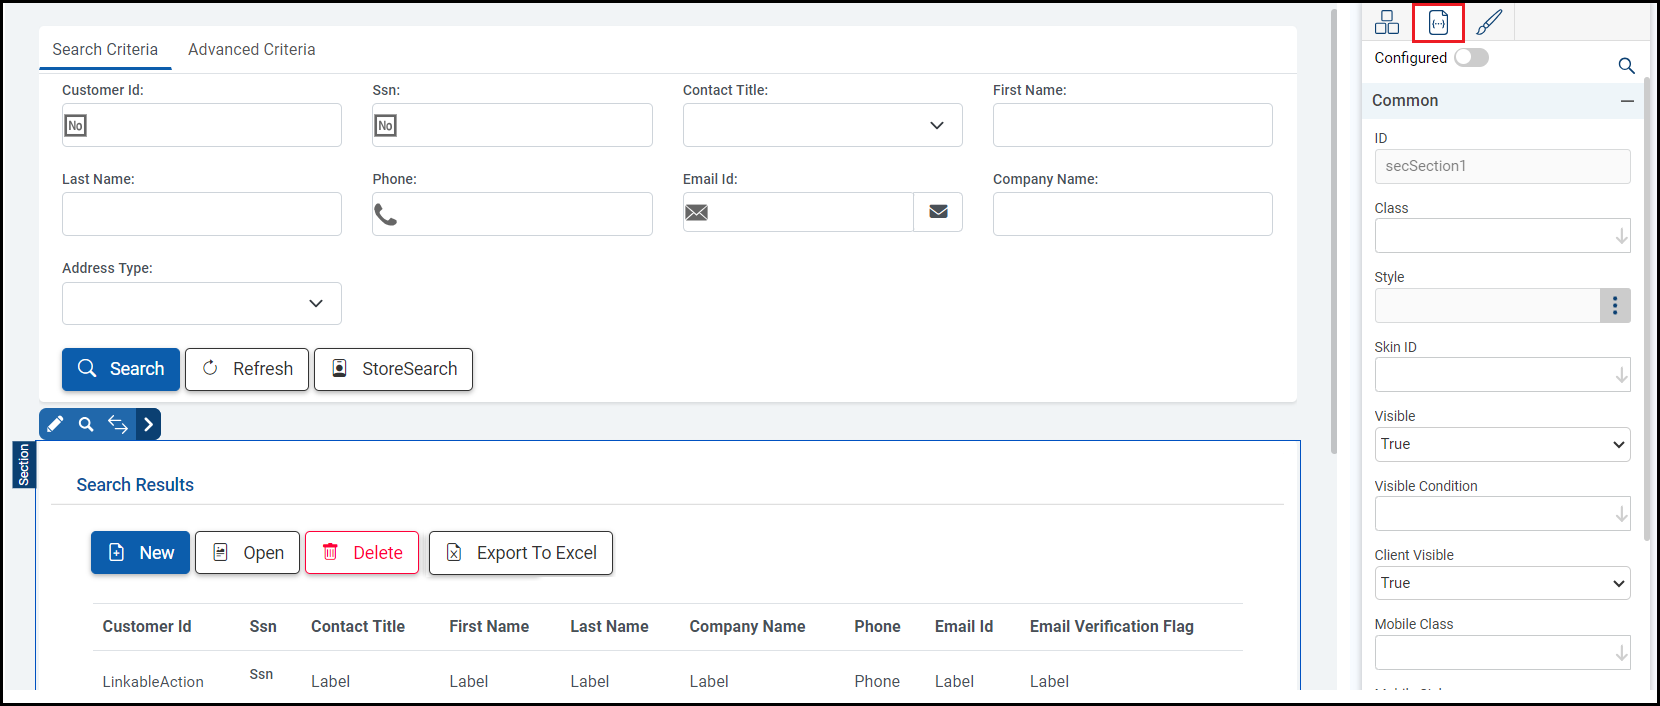
Task: Click the First Name input field
Action: click(1132, 125)
